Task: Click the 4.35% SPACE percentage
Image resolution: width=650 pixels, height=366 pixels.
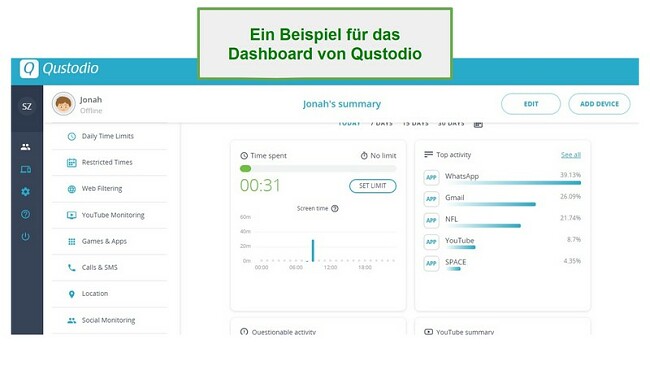Action: coord(572,261)
